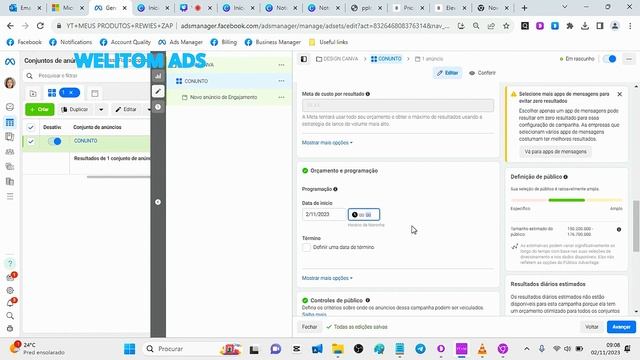
Task: Open the help question mark icon in the sidebar
Action: point(10,263)
